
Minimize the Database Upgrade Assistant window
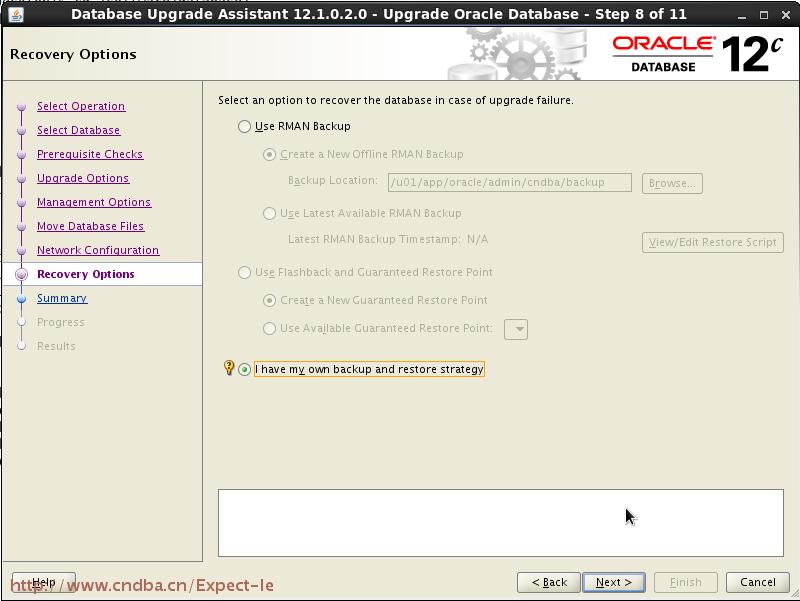pyautogui.click(x=742, y=15)
